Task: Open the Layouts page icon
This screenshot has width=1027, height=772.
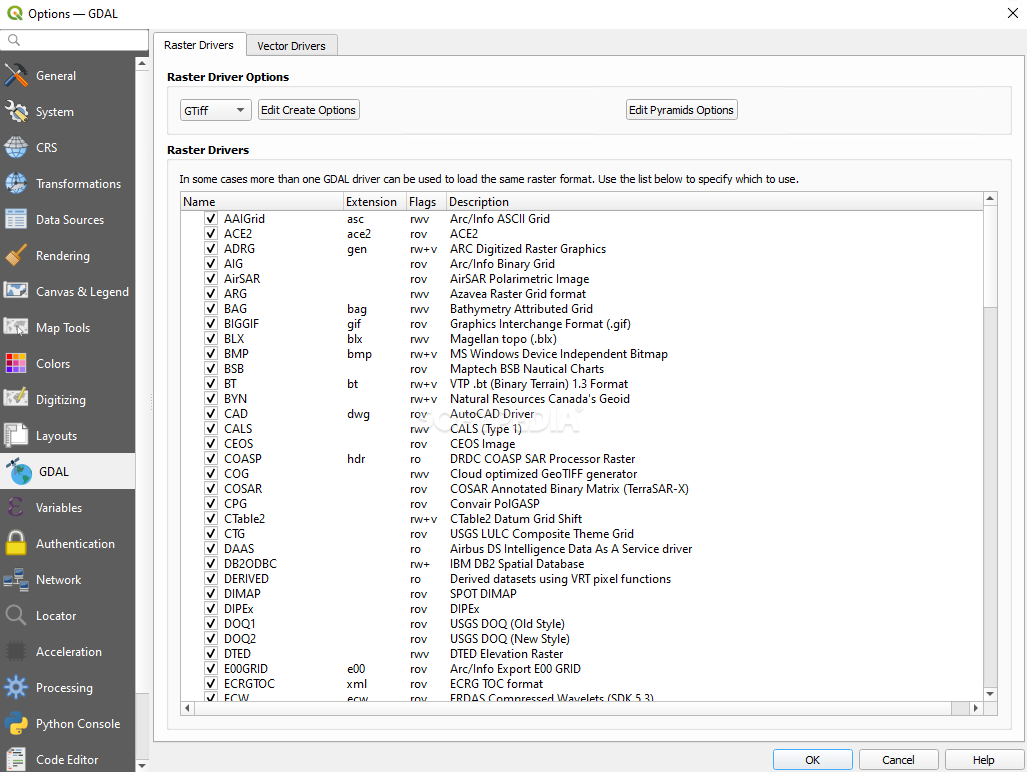Action: [16, 435]
